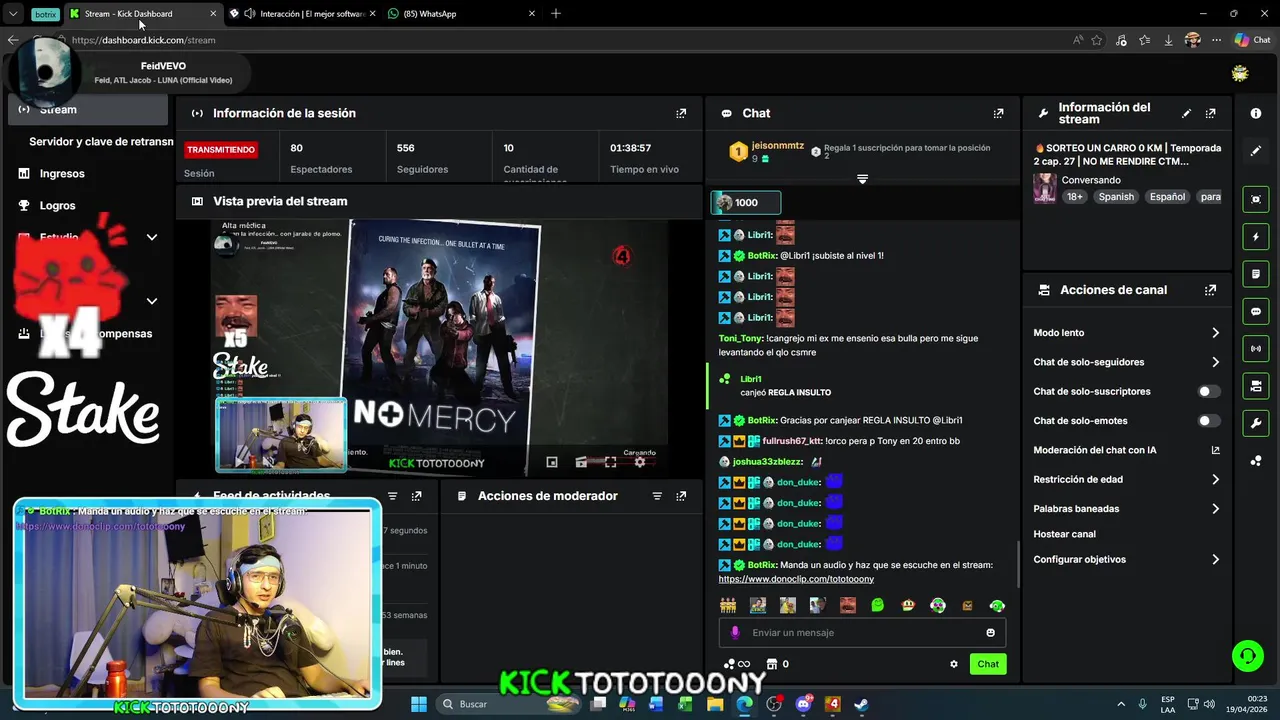This screenshot has width=1280, height=720.
Task: Open filter icon in Acciones de moderador
Action: click(x=657, y=496)
